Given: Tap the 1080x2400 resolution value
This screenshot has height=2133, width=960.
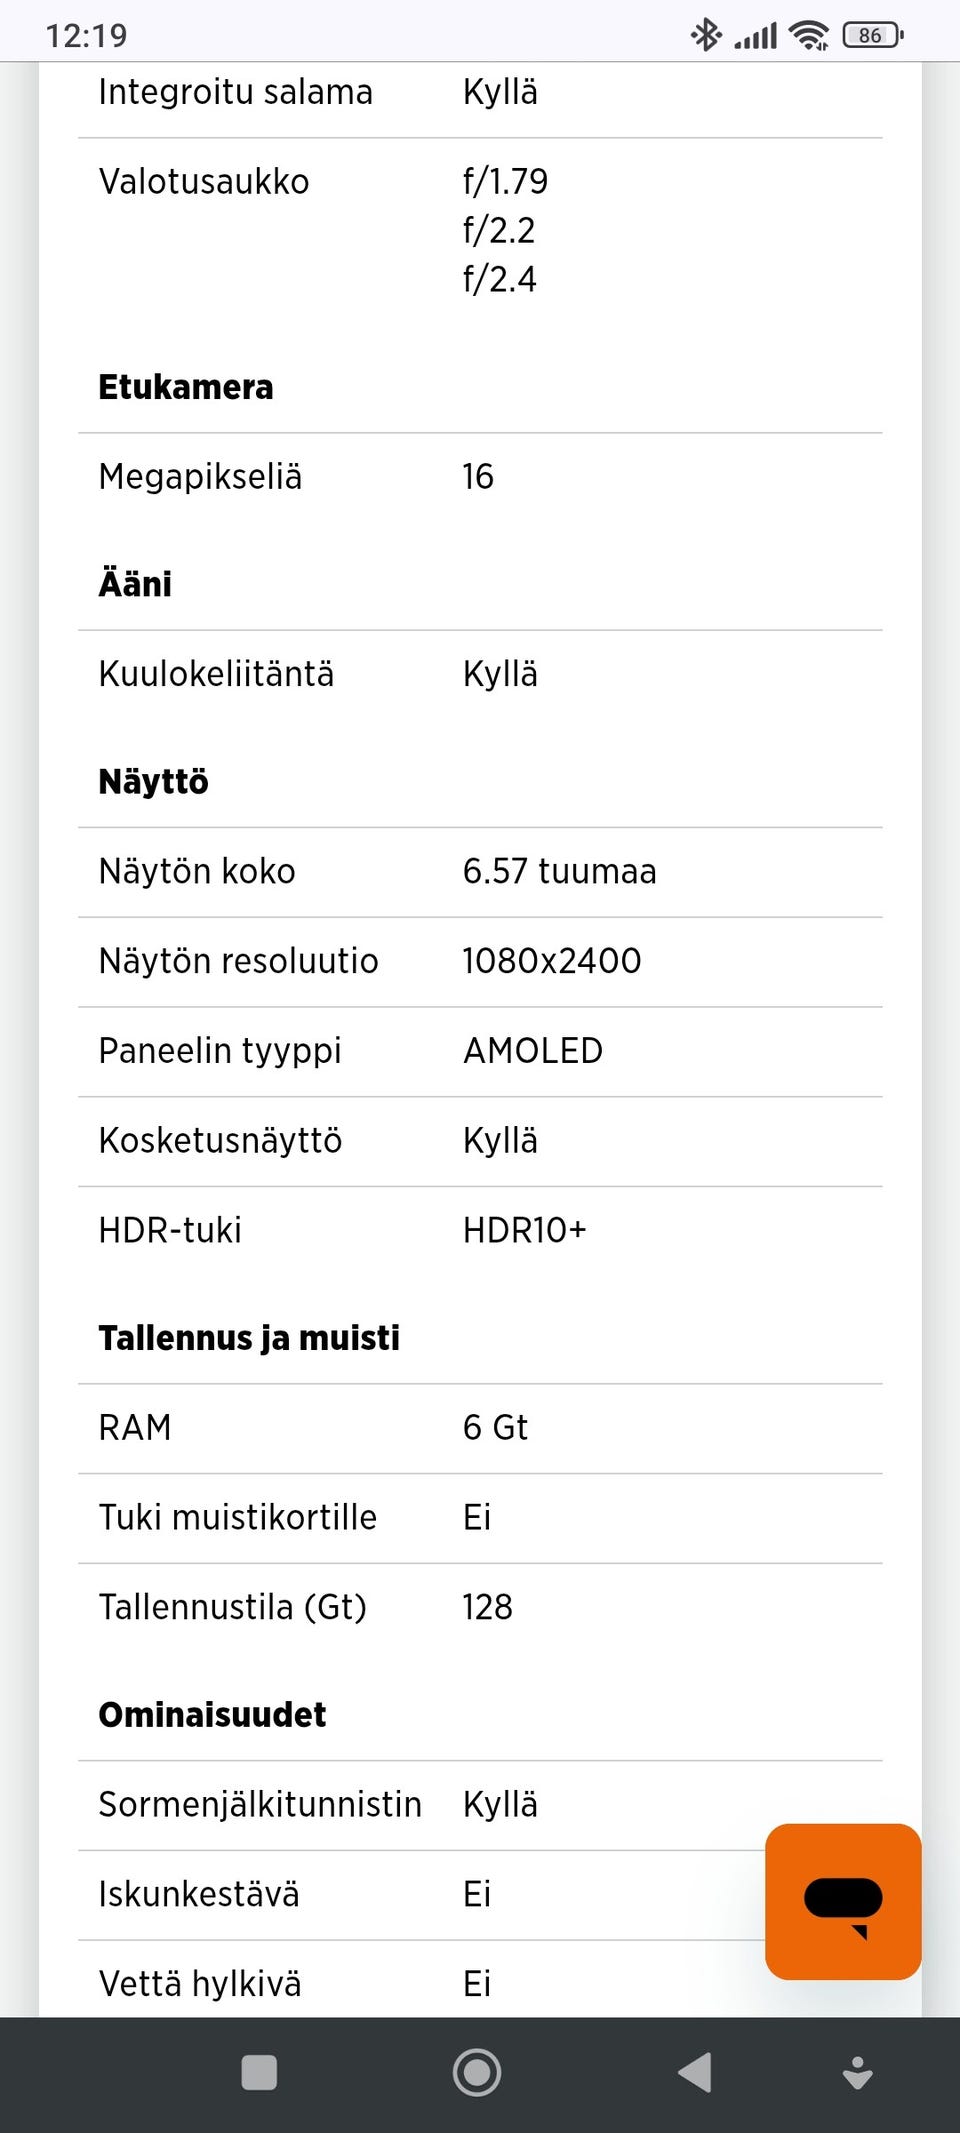Looking at the screenshot, I should 551,960.
